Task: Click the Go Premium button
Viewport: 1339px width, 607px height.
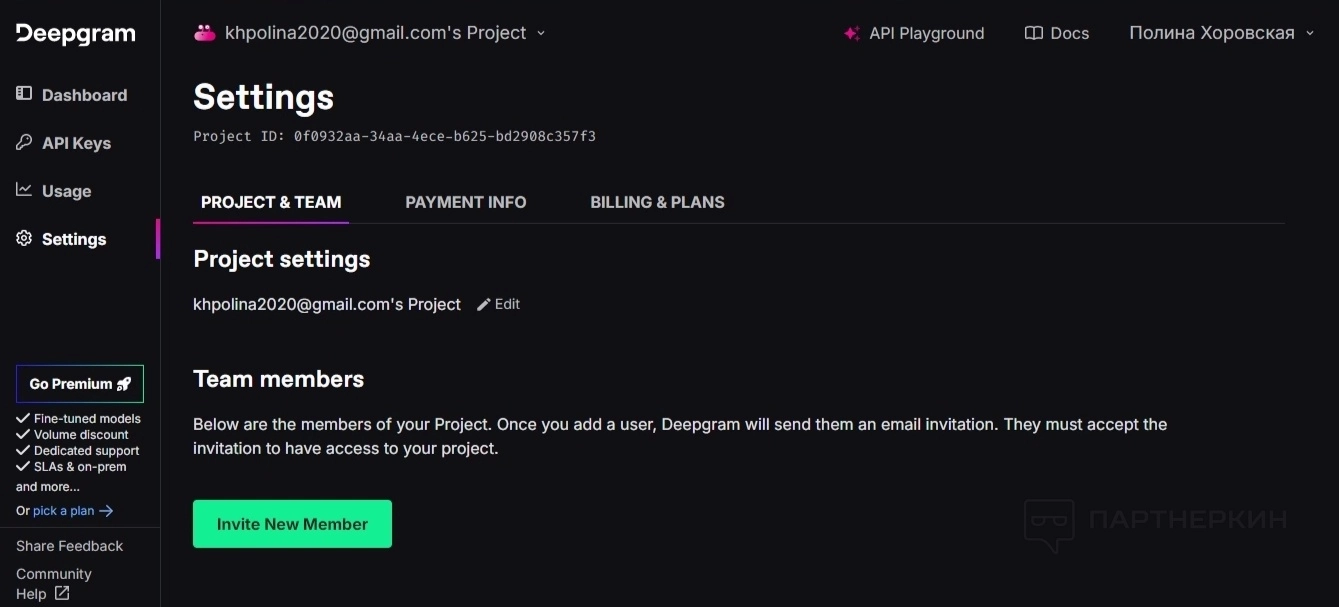Action: (x=80, y=384)
